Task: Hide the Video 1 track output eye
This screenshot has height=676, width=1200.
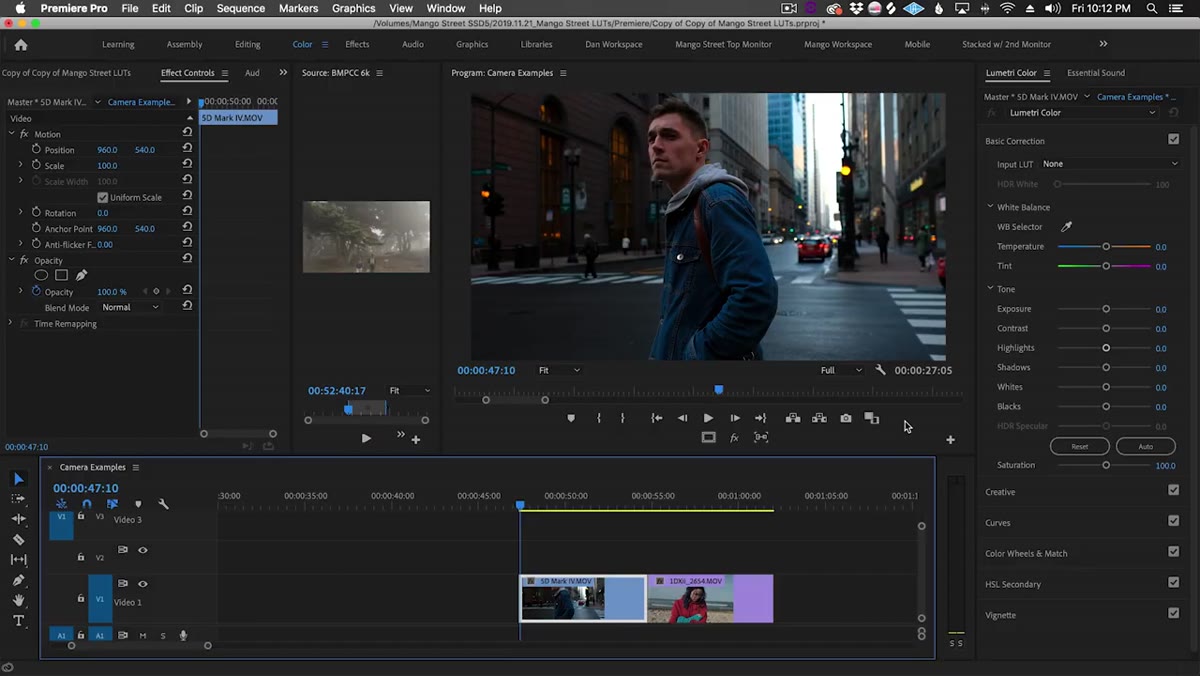Action: click(x=143, y=583)
